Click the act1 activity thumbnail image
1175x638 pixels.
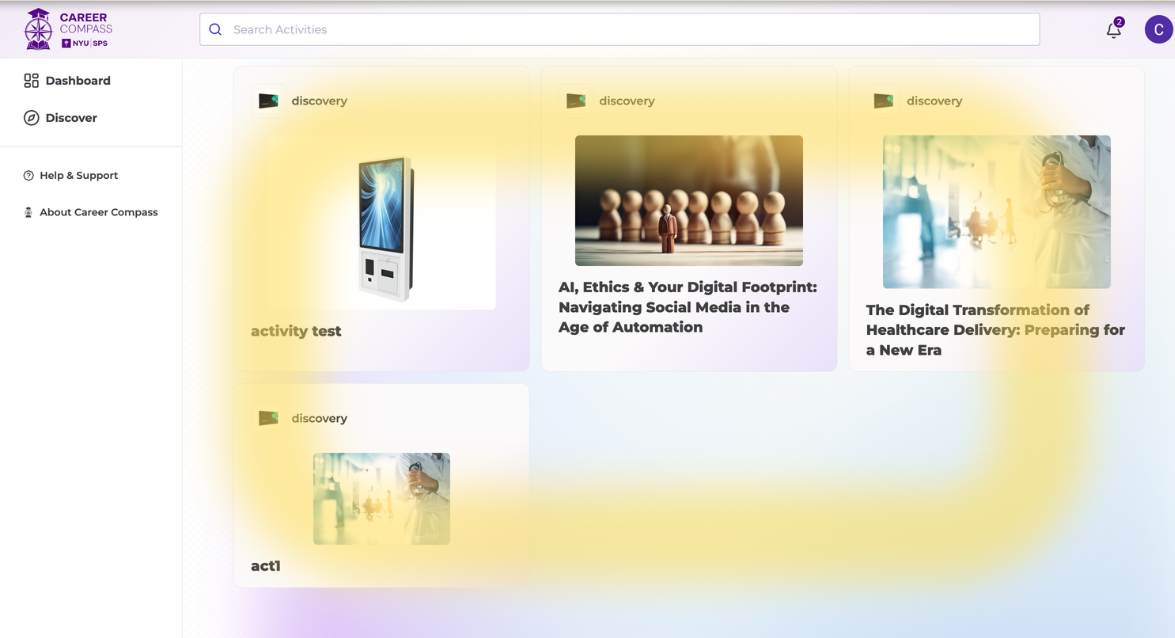tap(381, 498)
